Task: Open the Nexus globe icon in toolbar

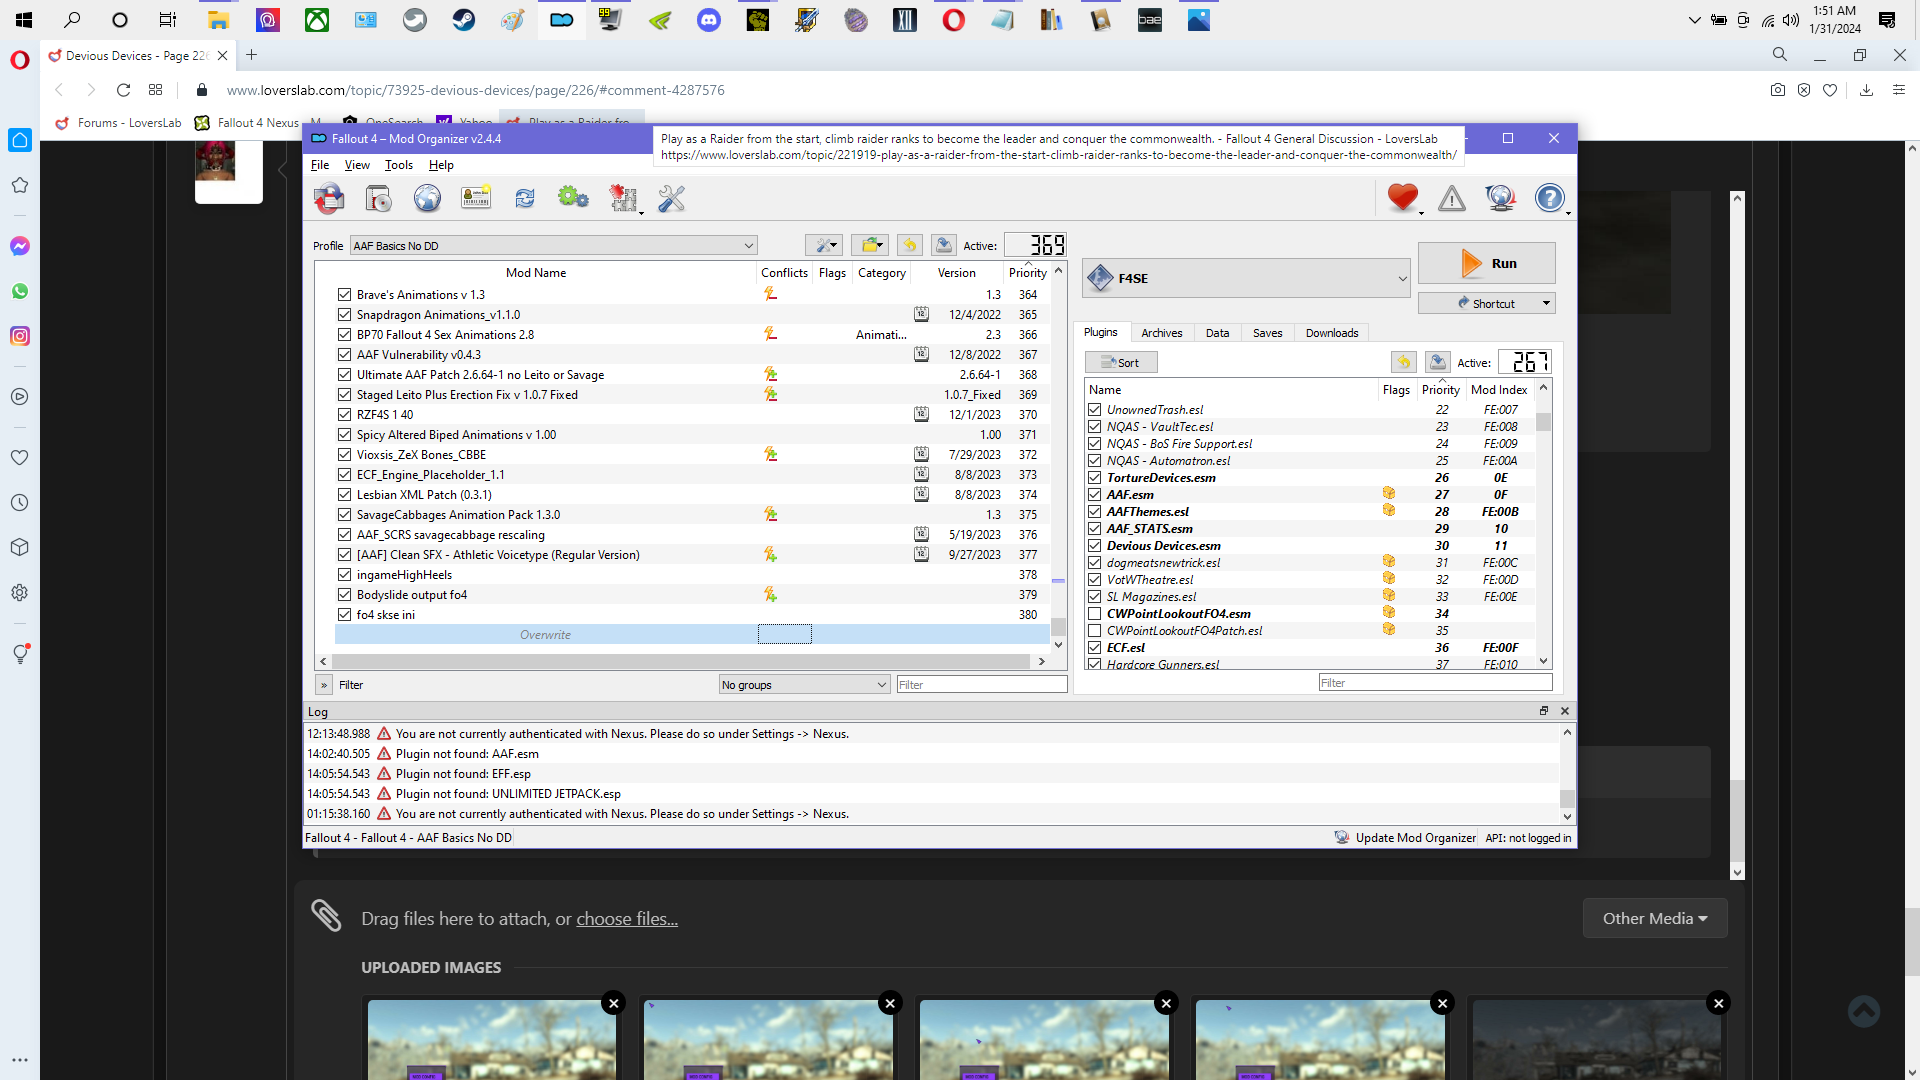Action: coord(427,198)
